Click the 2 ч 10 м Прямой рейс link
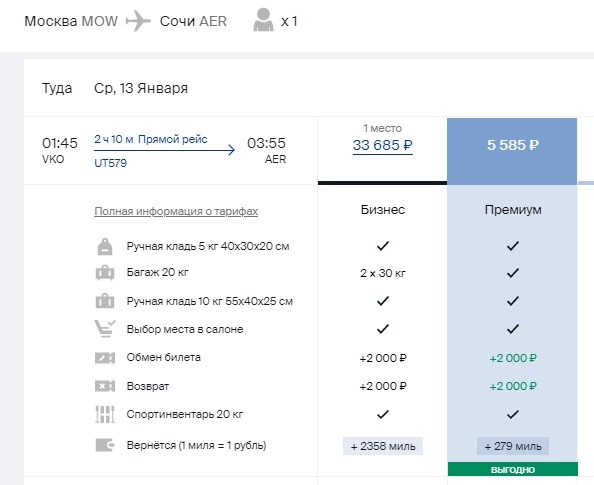 tap(151, 139)
